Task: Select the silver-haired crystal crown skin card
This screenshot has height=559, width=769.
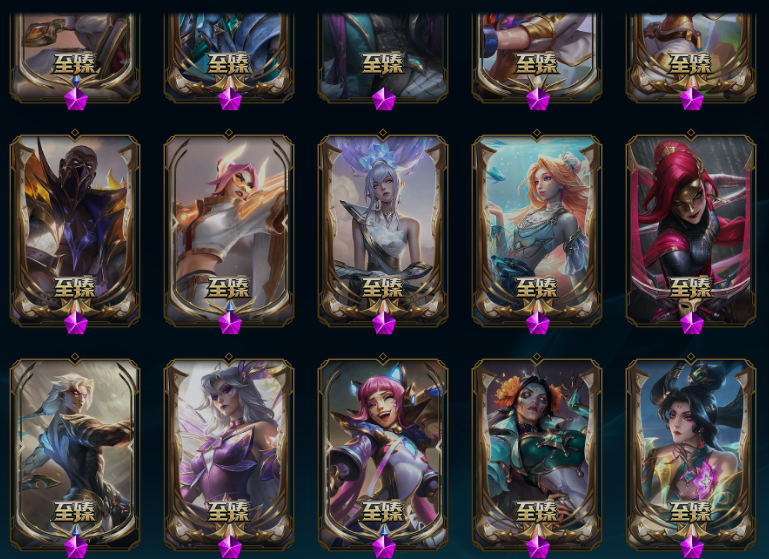Action: 383,230
